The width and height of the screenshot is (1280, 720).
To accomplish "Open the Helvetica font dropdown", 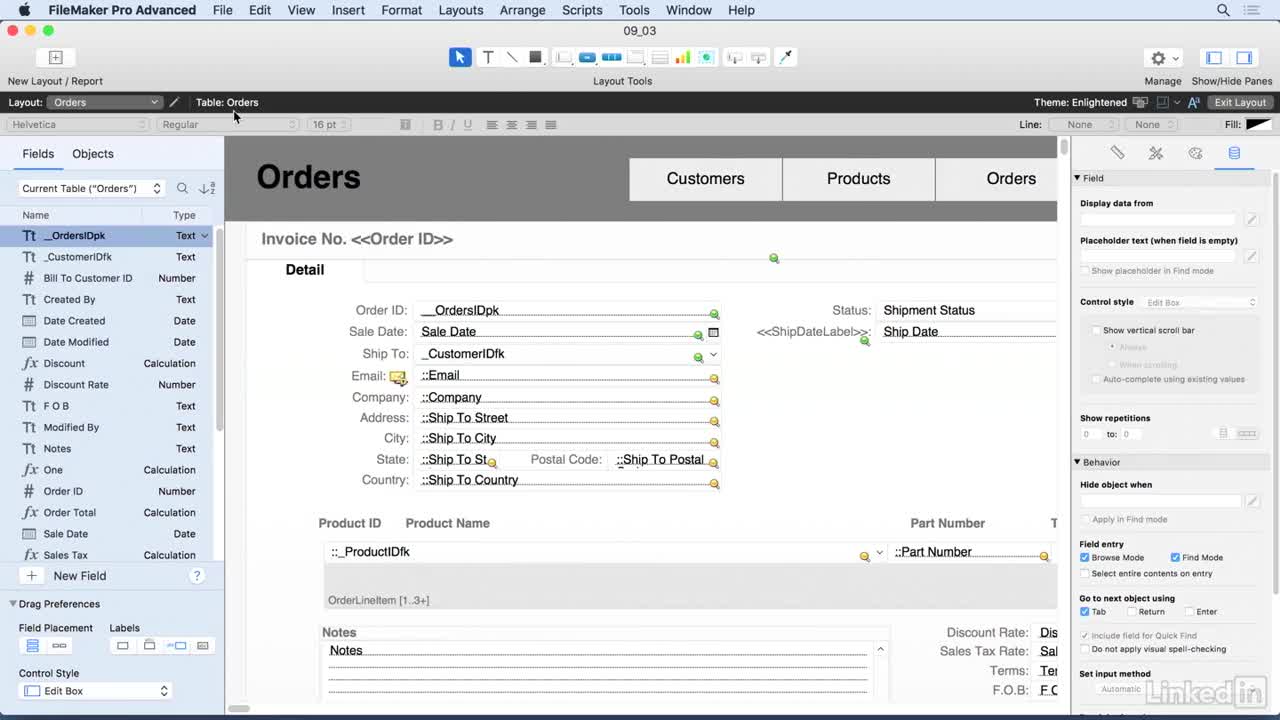I will [x=78, y=125].
